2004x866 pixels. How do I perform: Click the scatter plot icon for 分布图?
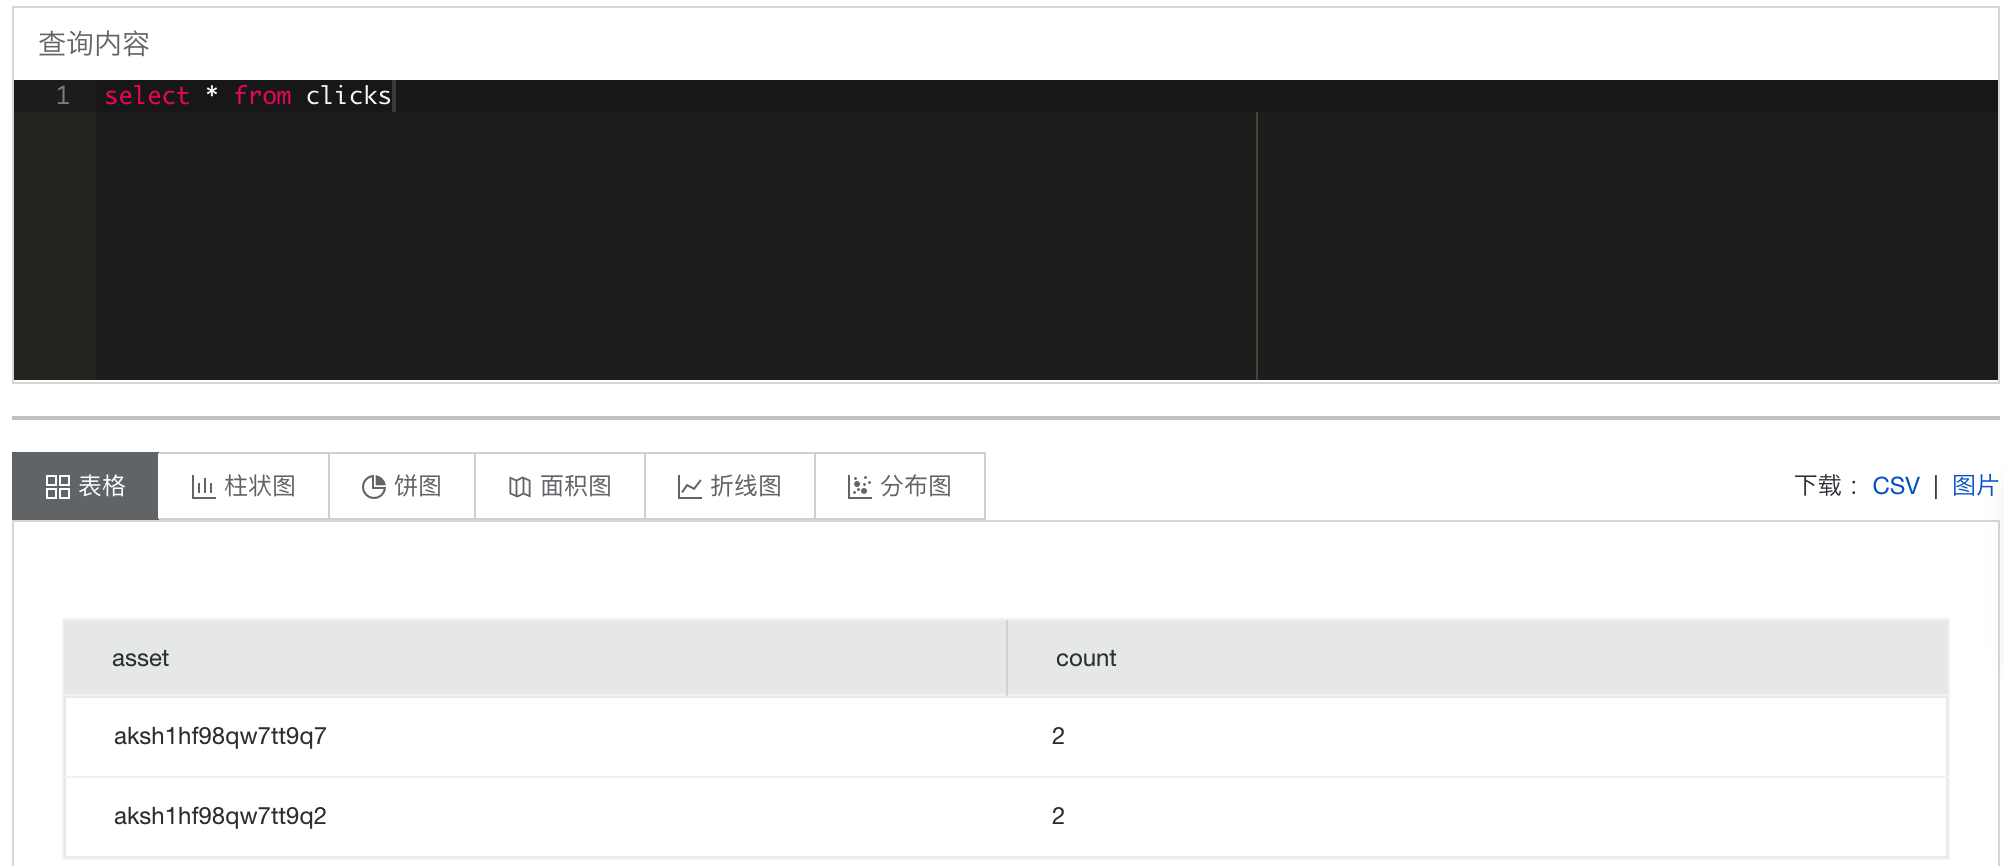(859, 487)
